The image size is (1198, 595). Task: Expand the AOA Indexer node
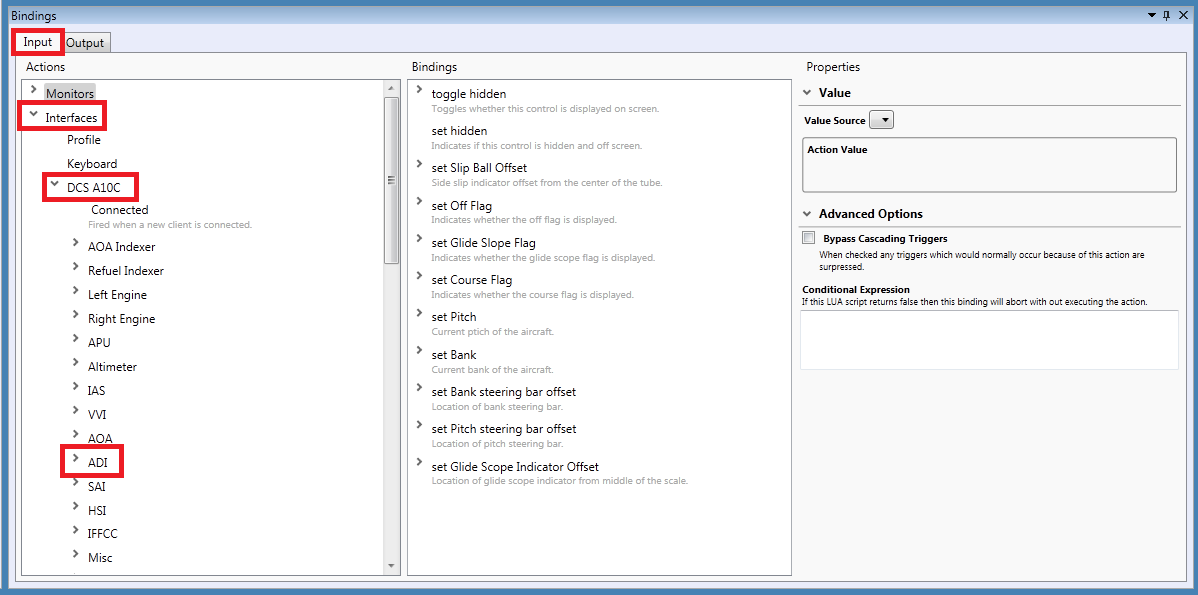76,243
